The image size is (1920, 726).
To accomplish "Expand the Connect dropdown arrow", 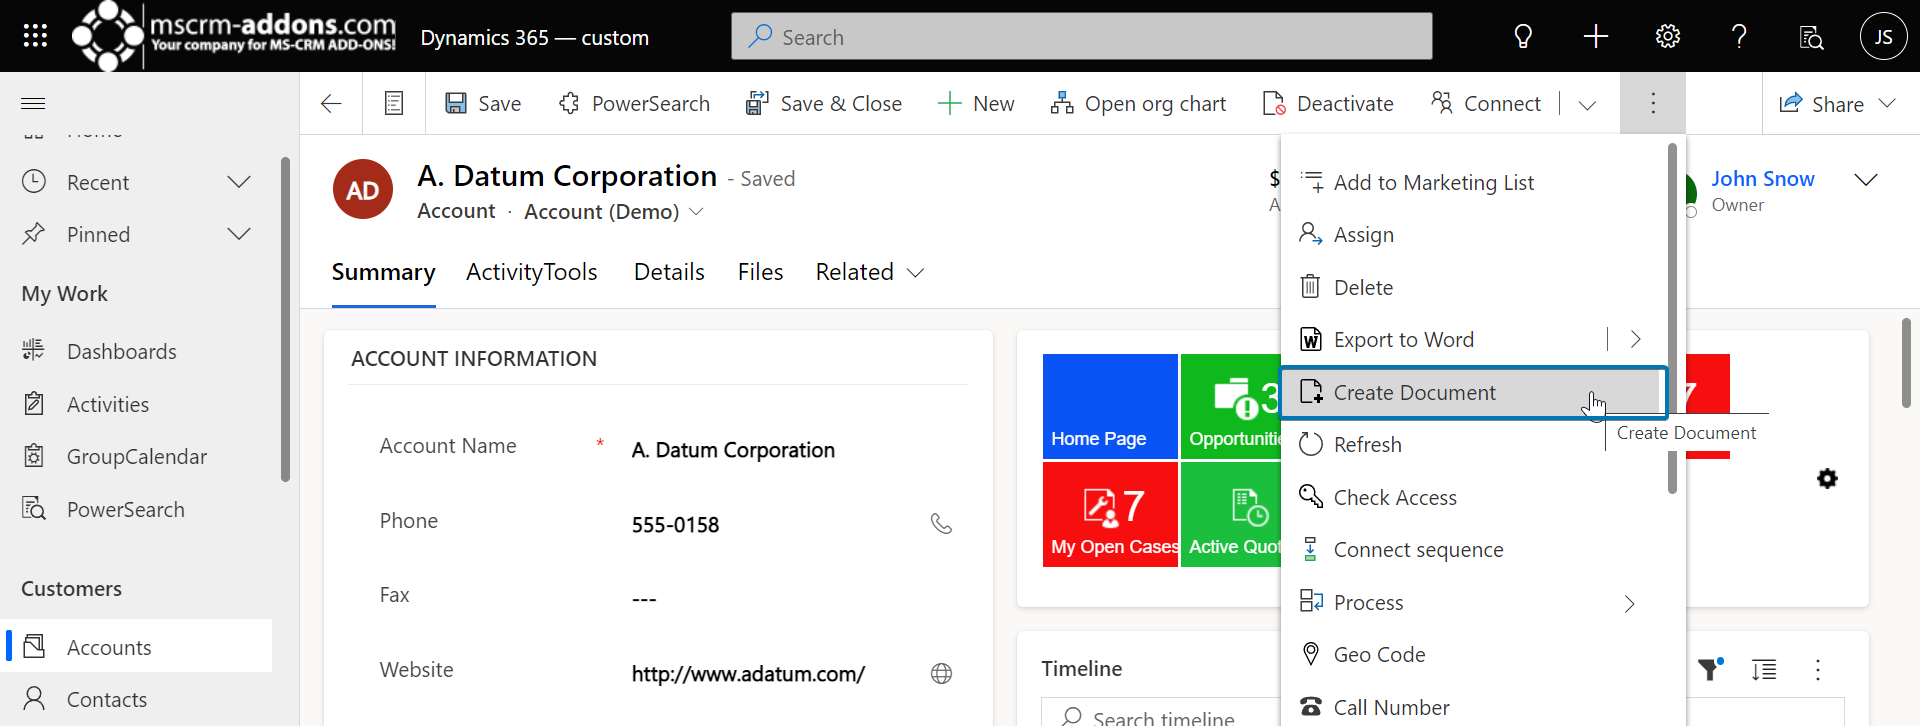I will pyautogui.click(x=1587, y=104).
